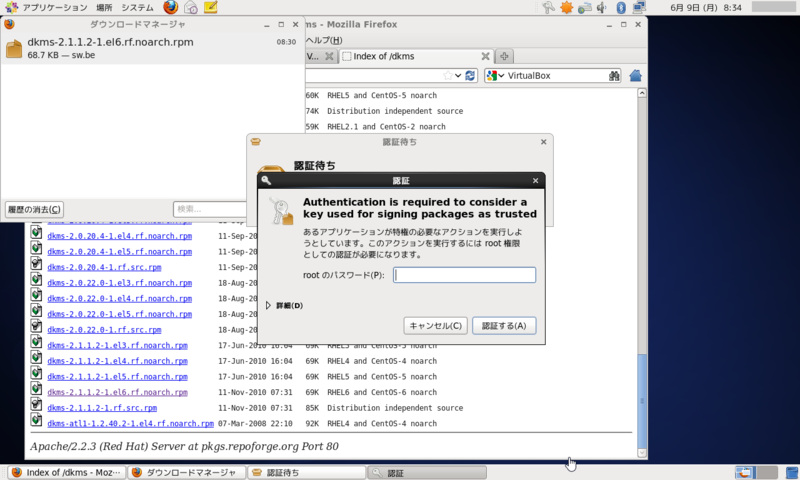
Task: Open link dkms-2.1.1.2-1.el4.rf.noarch.rpm
Action: pyautogui.click(x=117, y=361)
